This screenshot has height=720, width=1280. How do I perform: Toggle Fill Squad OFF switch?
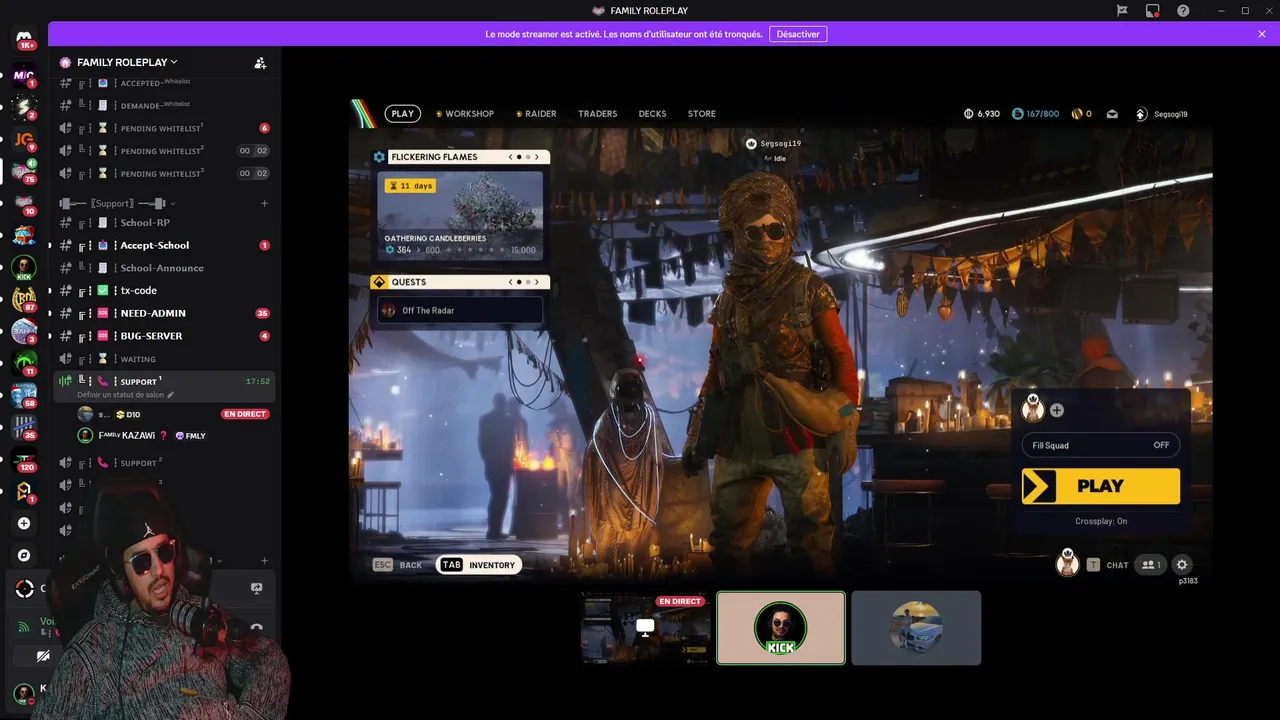(1101, 445)
